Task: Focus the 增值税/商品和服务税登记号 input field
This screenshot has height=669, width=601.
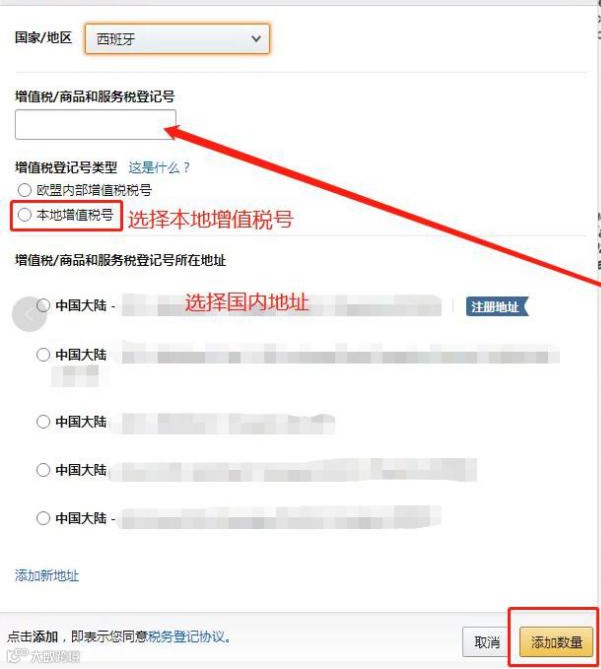Action: (x=96, y=124)
